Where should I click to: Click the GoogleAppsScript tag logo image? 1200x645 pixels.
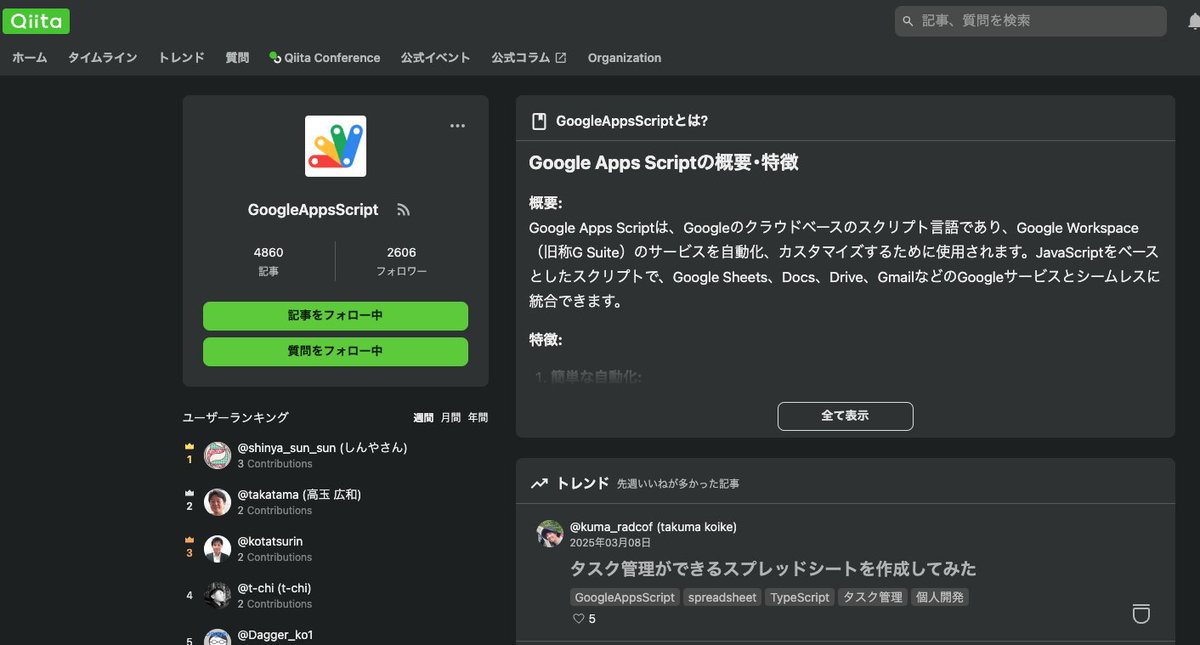[335, 145]
